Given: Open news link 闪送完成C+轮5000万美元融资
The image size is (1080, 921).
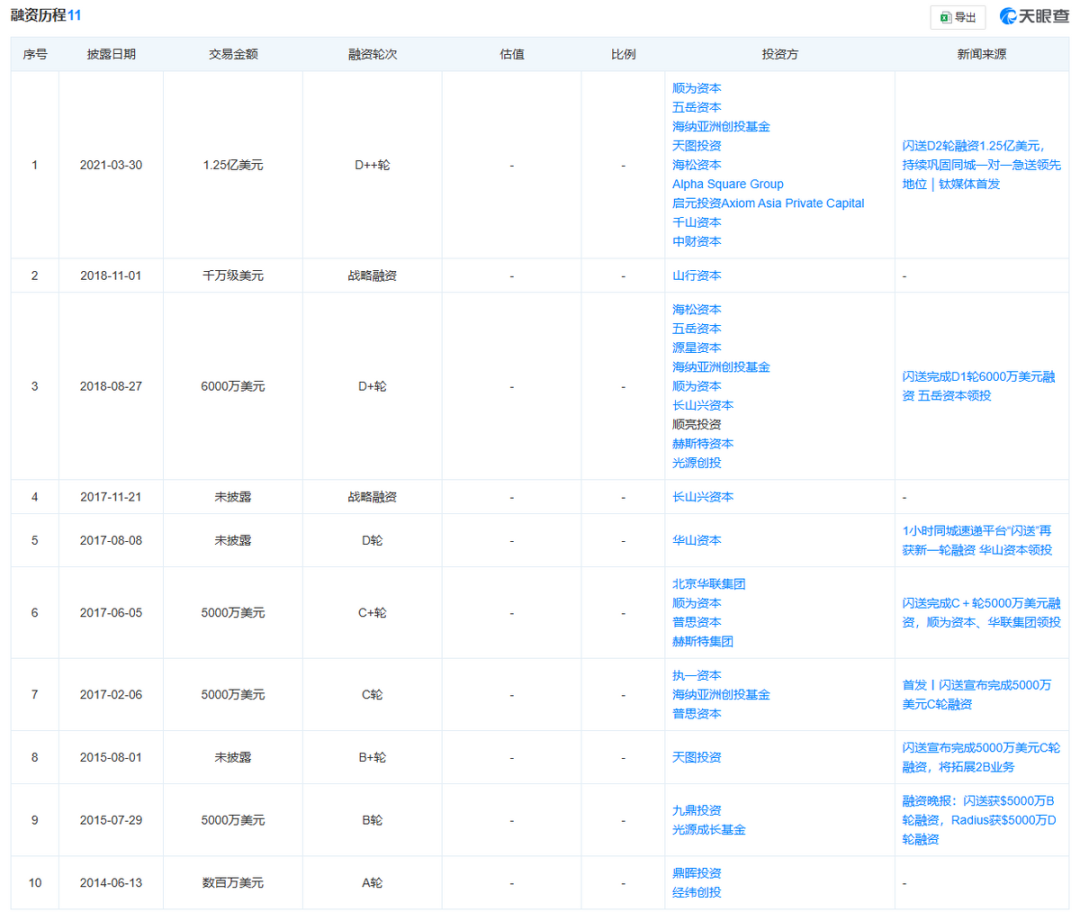Looking at the screenshot, I should coord(982,612).
